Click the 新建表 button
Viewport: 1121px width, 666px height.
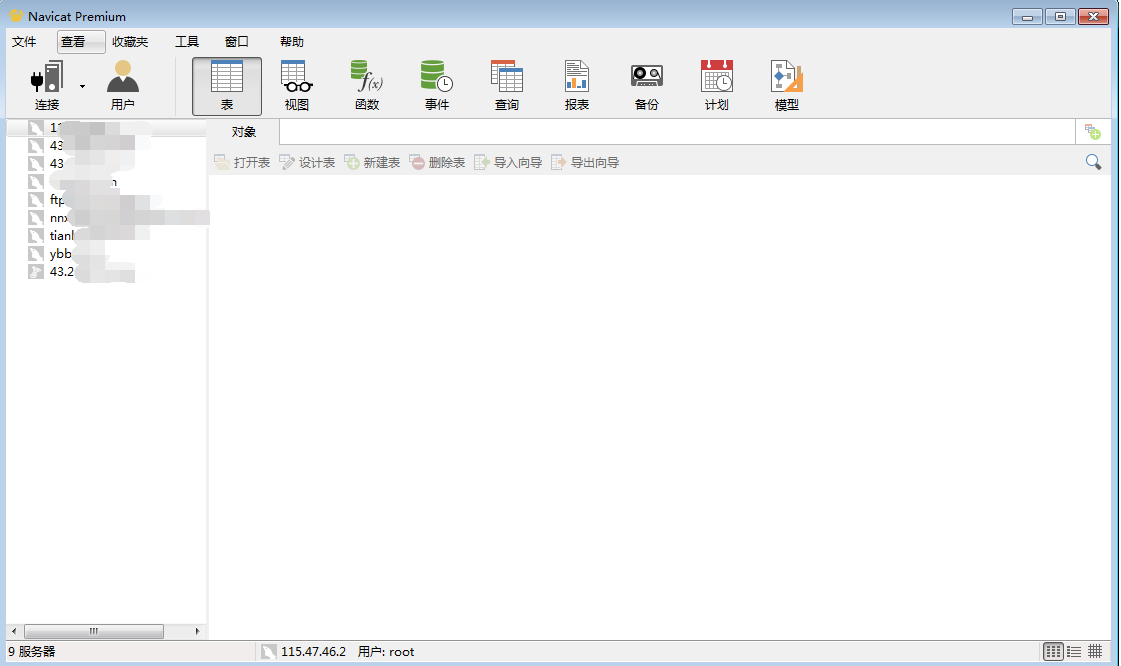[x=372, y=162]
